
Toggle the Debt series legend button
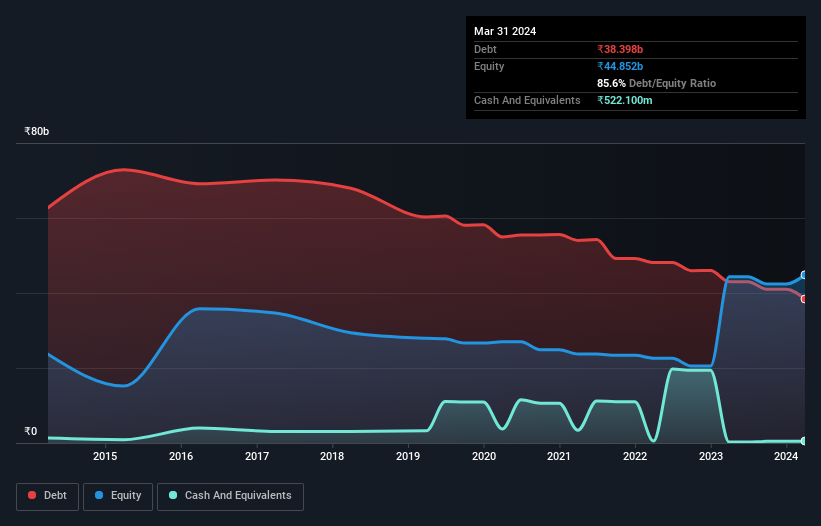(x=47, y=496)
